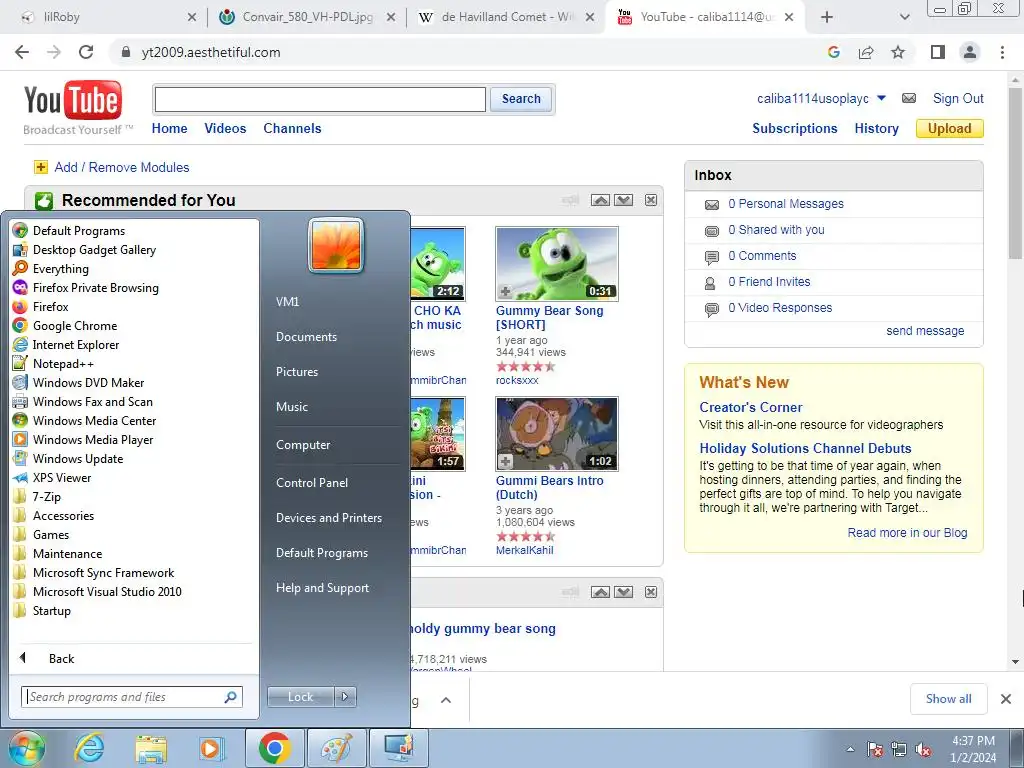Expand the Accessories folder

54,515
